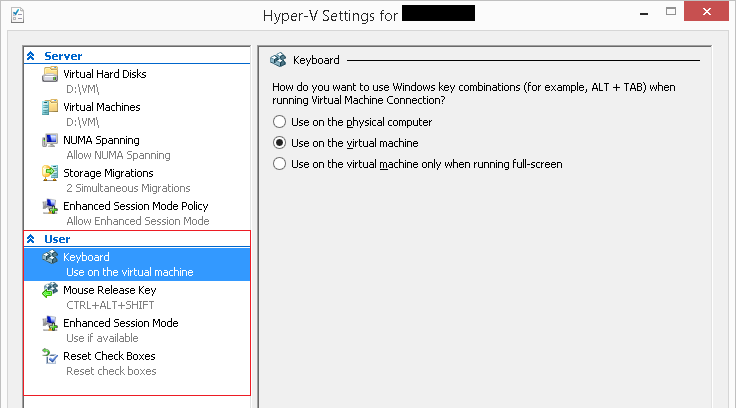Click the Virtual Machines icon
The image size is (736, 408).
coord(50,107)
